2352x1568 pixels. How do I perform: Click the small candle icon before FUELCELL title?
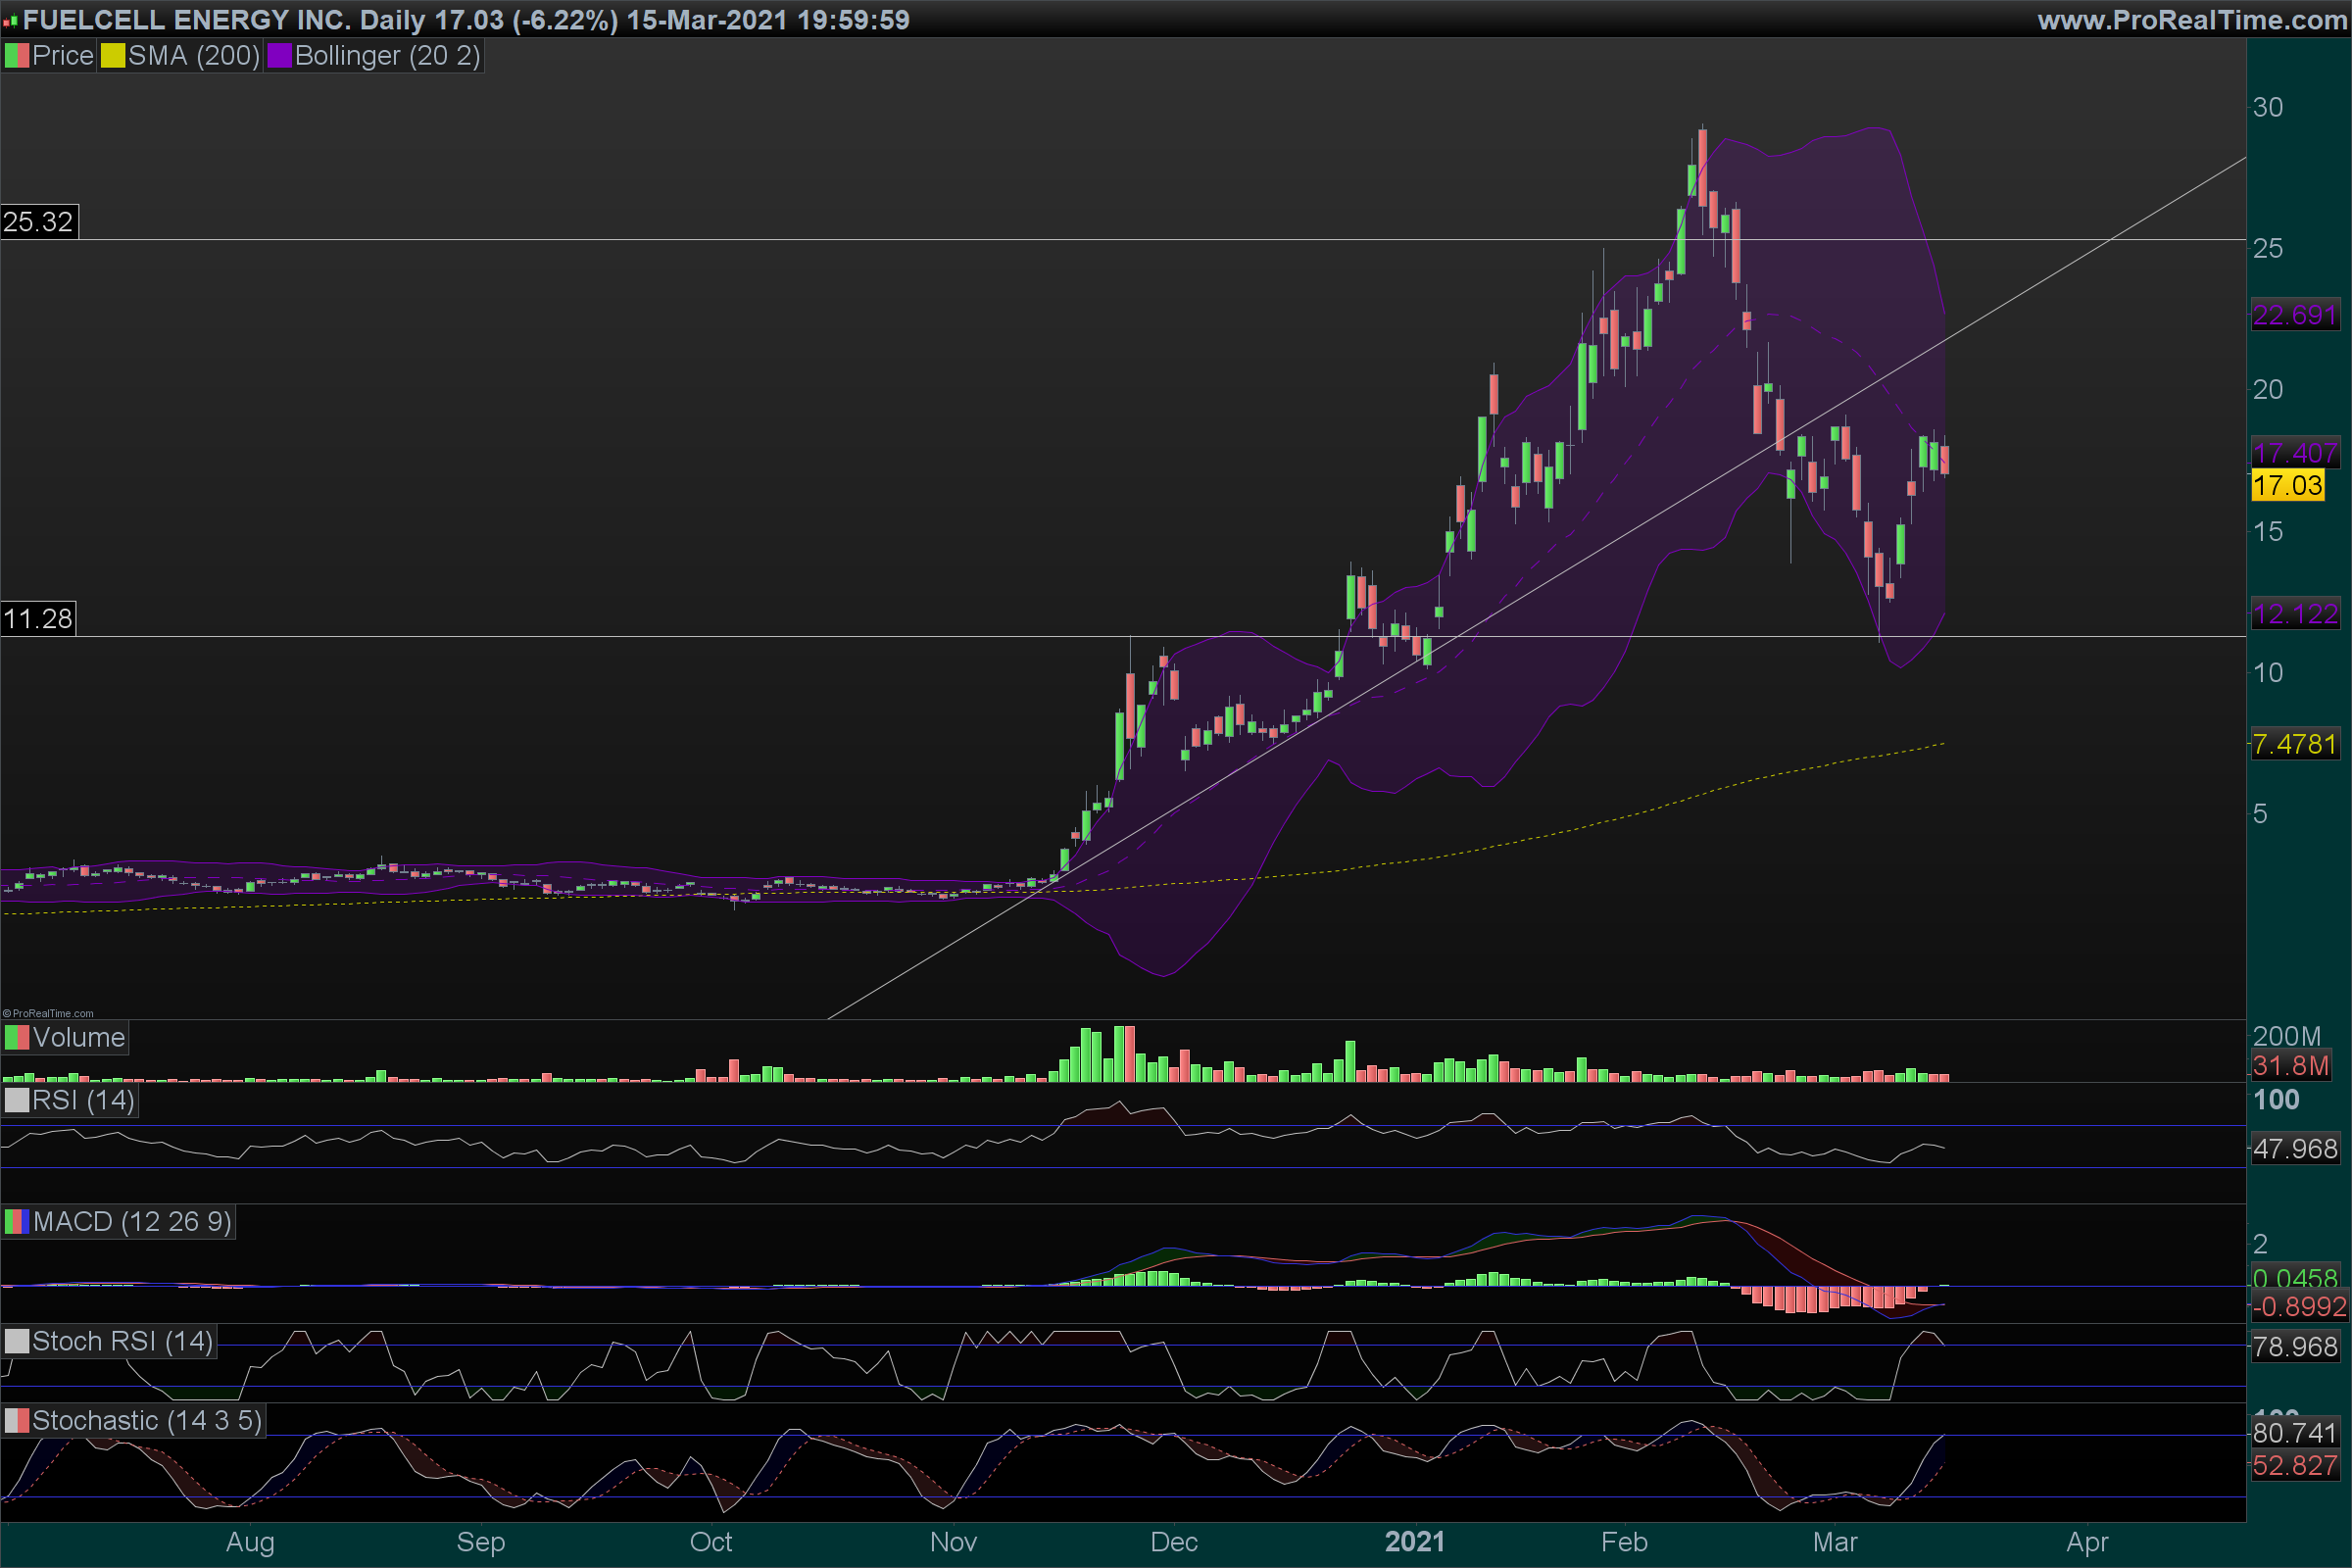pos(10,21)
